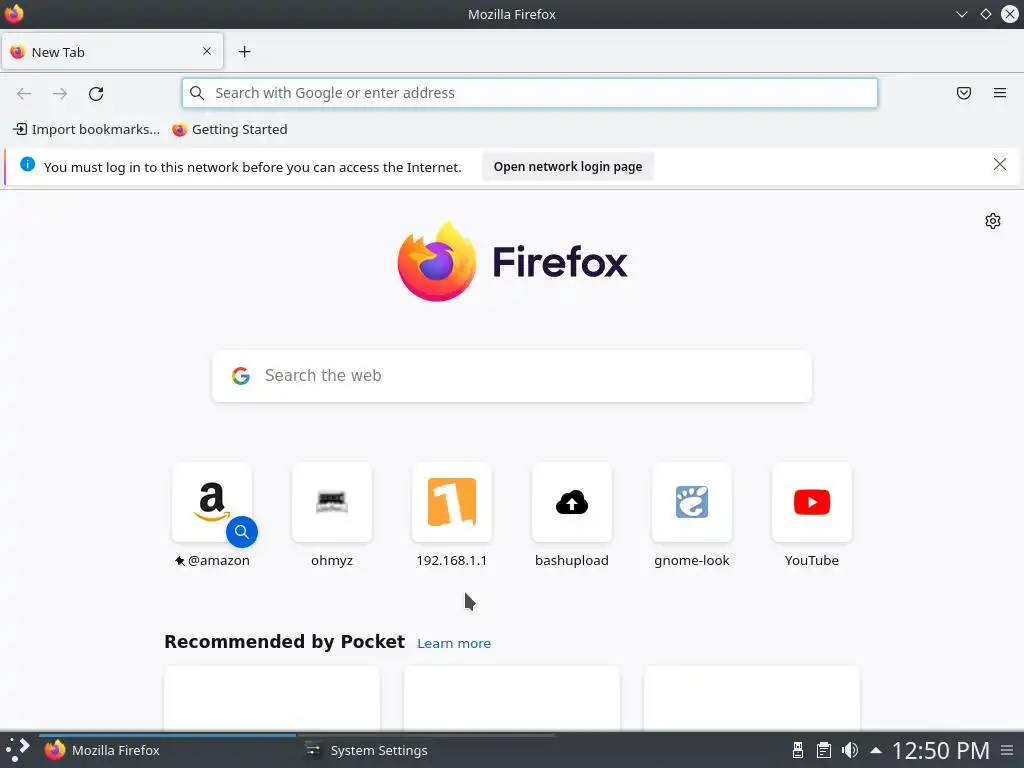Click the Search the web box
Screen dimensions: 1024x768
click(x=512, y=376)
